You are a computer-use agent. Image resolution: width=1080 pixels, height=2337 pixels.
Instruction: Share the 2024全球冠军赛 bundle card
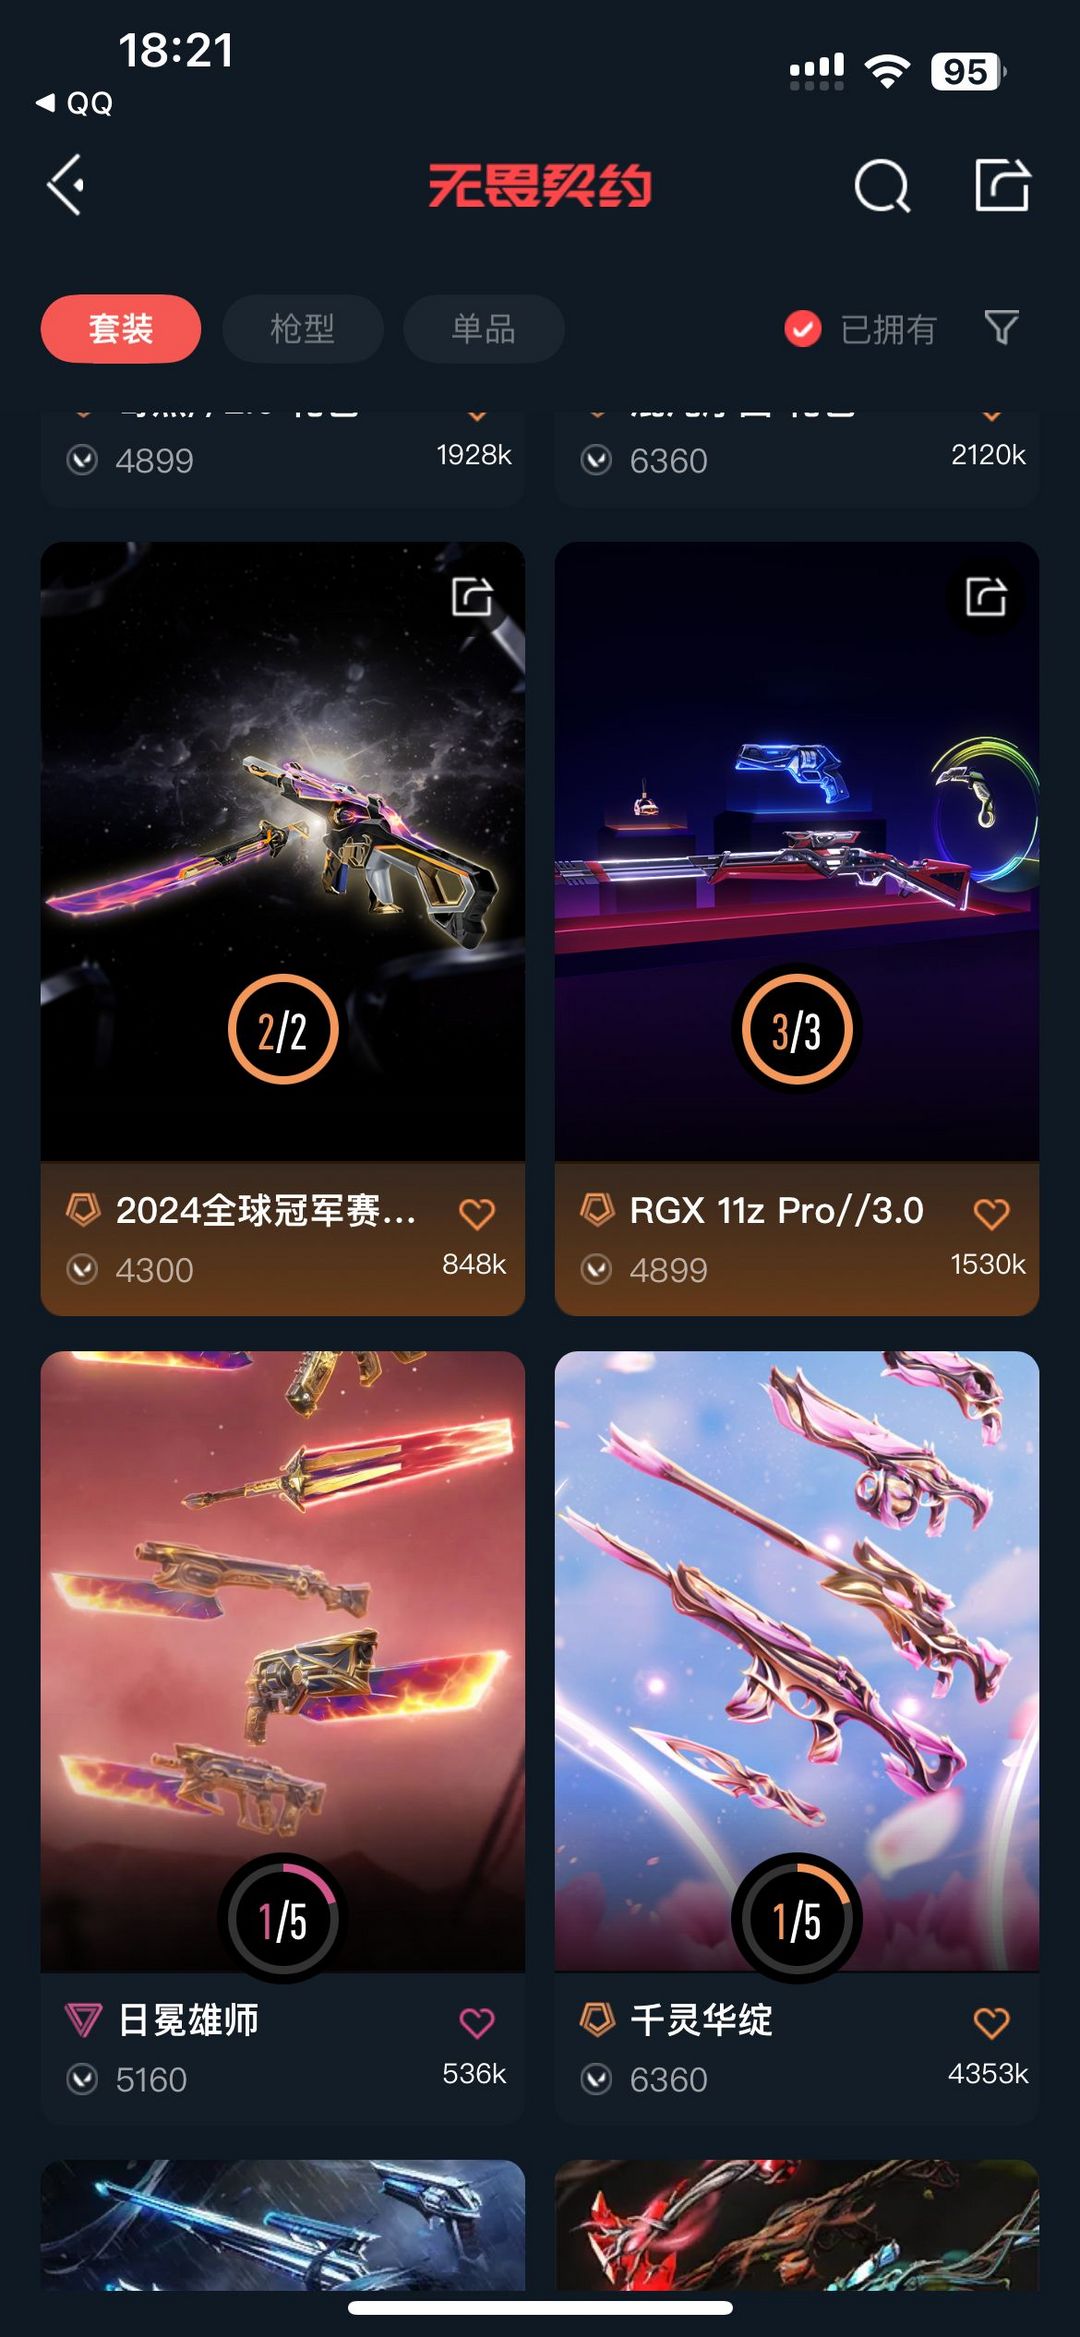tap(472, 597)
